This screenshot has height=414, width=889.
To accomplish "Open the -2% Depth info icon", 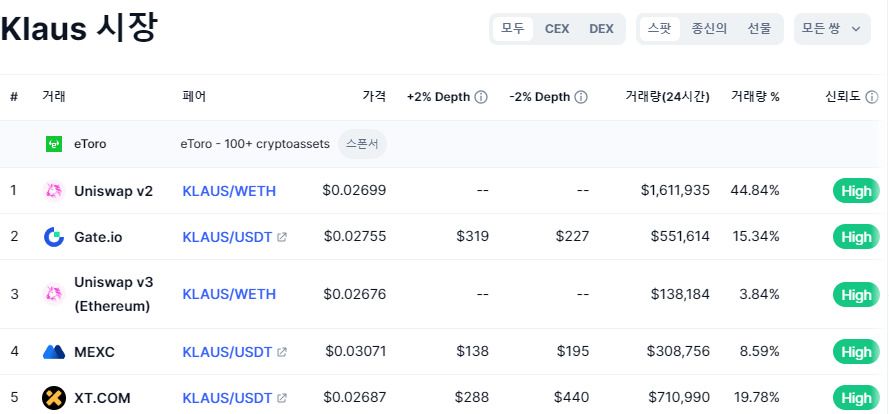I will 581,97.
